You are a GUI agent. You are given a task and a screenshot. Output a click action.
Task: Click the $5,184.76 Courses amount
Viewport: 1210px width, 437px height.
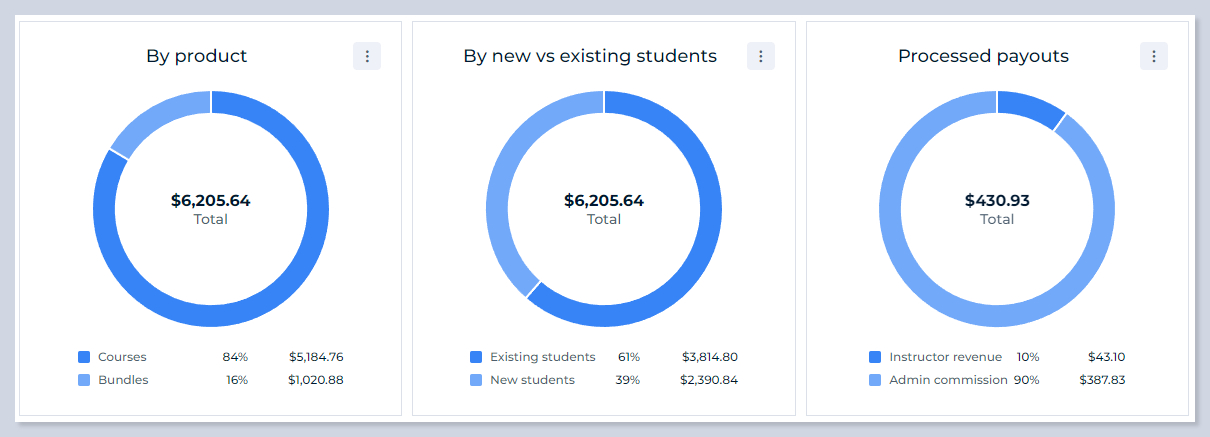(x=316, y=357)
